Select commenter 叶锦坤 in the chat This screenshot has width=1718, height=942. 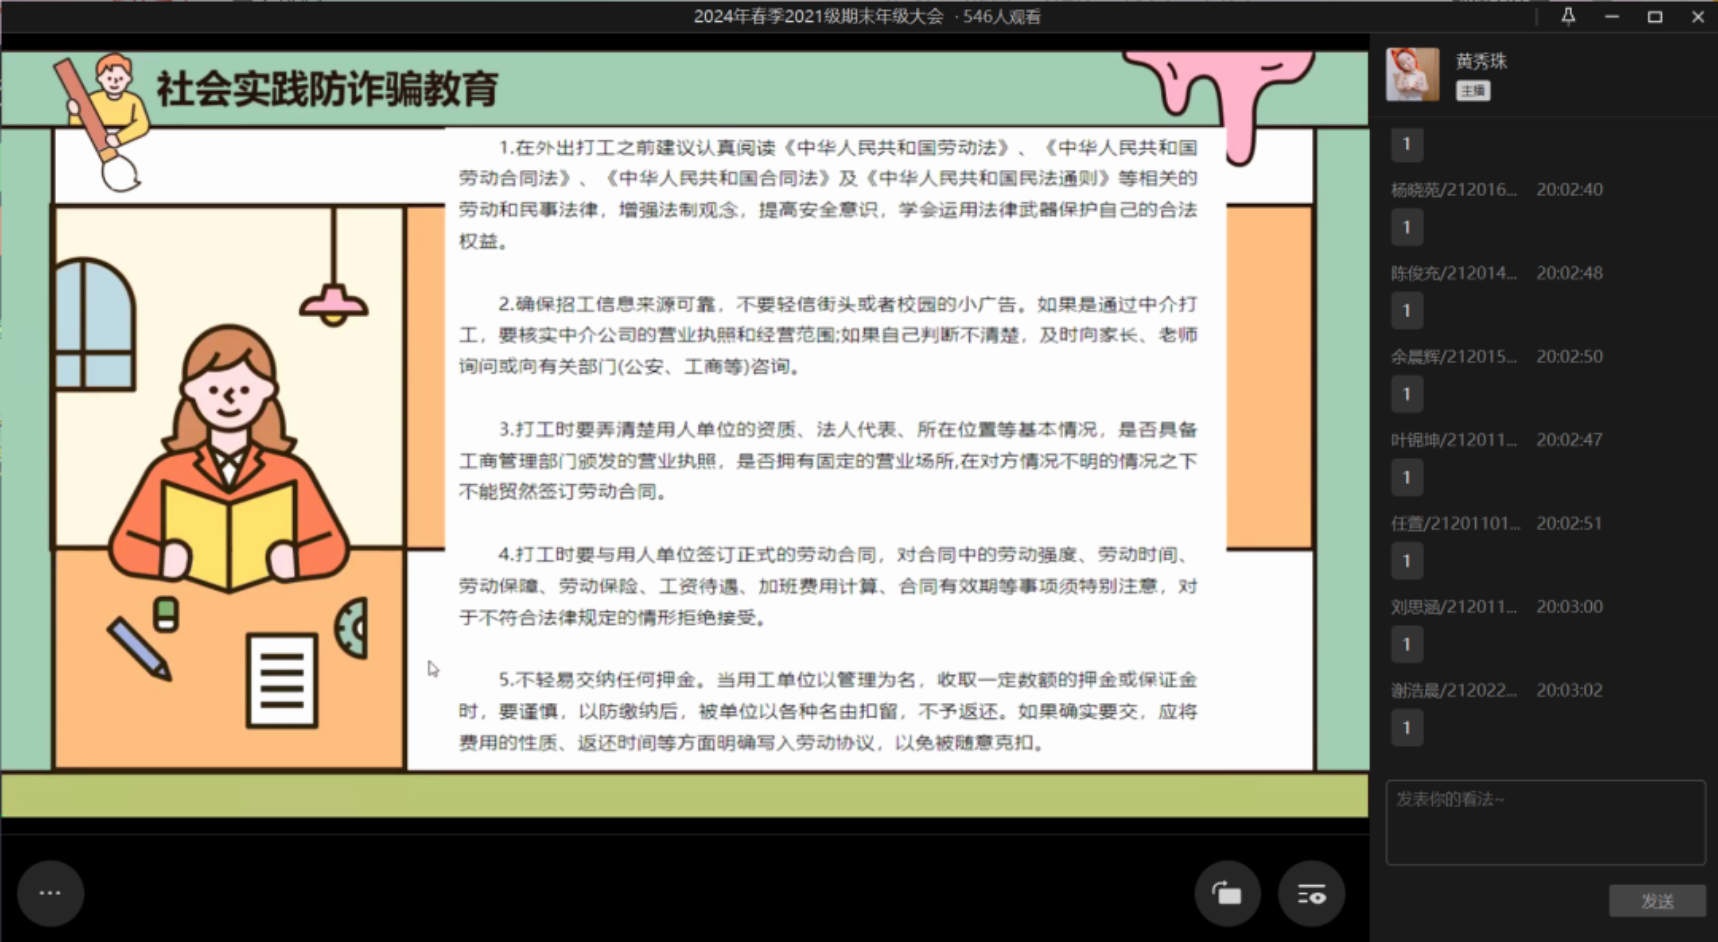pos(1453,440)
